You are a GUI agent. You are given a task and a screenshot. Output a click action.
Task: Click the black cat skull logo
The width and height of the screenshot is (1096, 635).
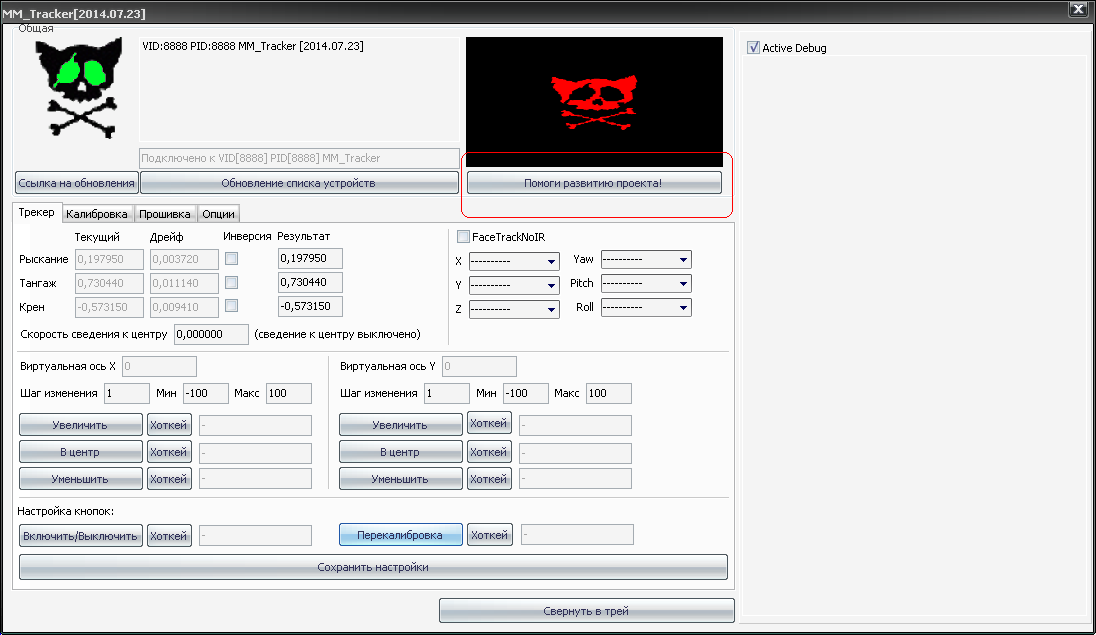tap(79, 88)
